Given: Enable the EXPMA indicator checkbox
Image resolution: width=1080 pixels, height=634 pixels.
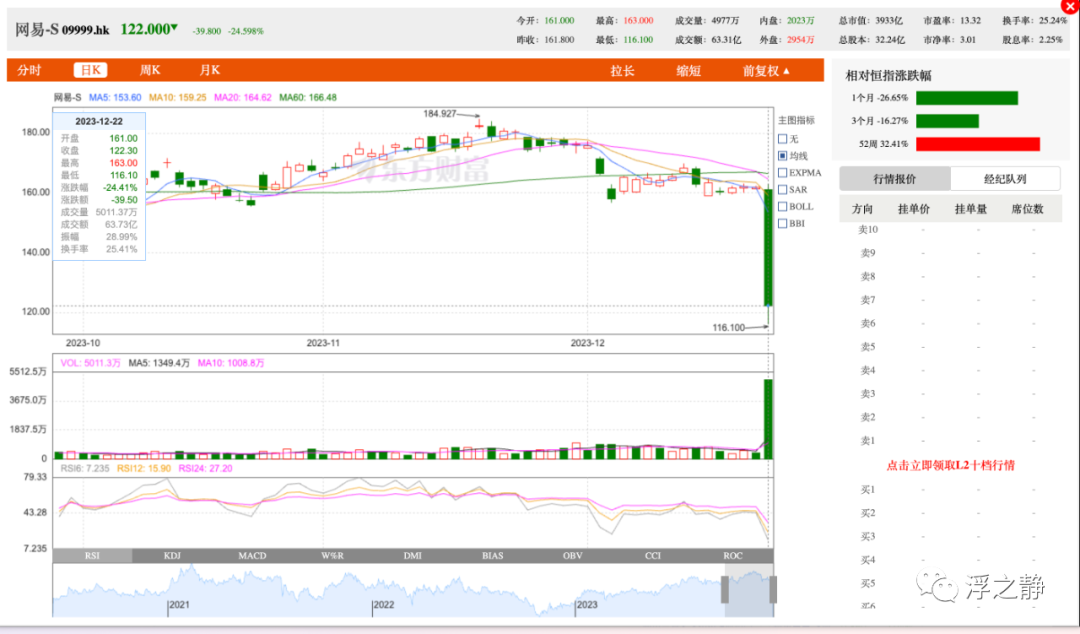Looking at the screenshot, I should point(782,173).
